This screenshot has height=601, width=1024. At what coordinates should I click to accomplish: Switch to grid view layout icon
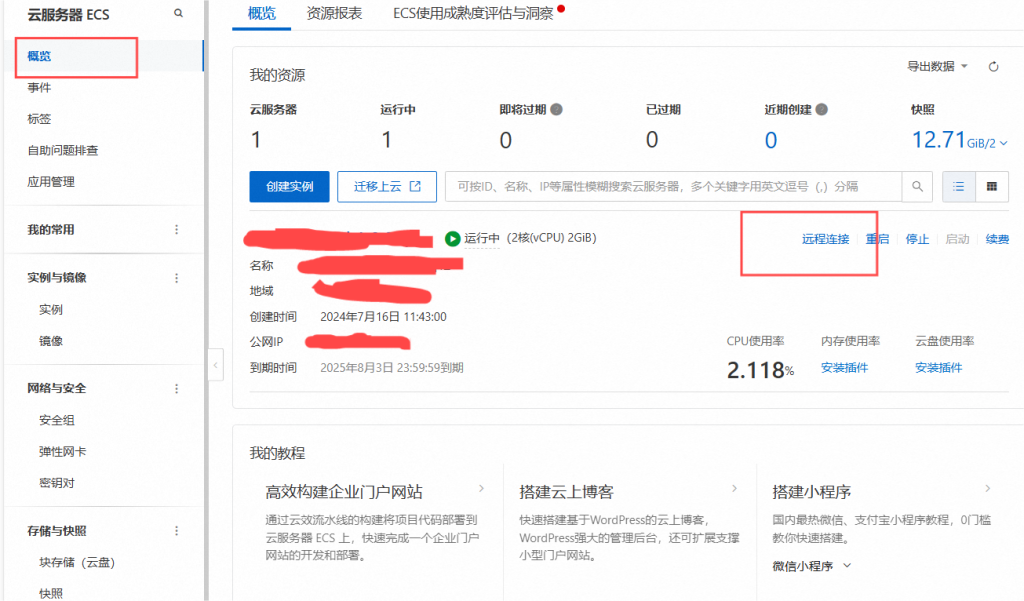(992, 186)
